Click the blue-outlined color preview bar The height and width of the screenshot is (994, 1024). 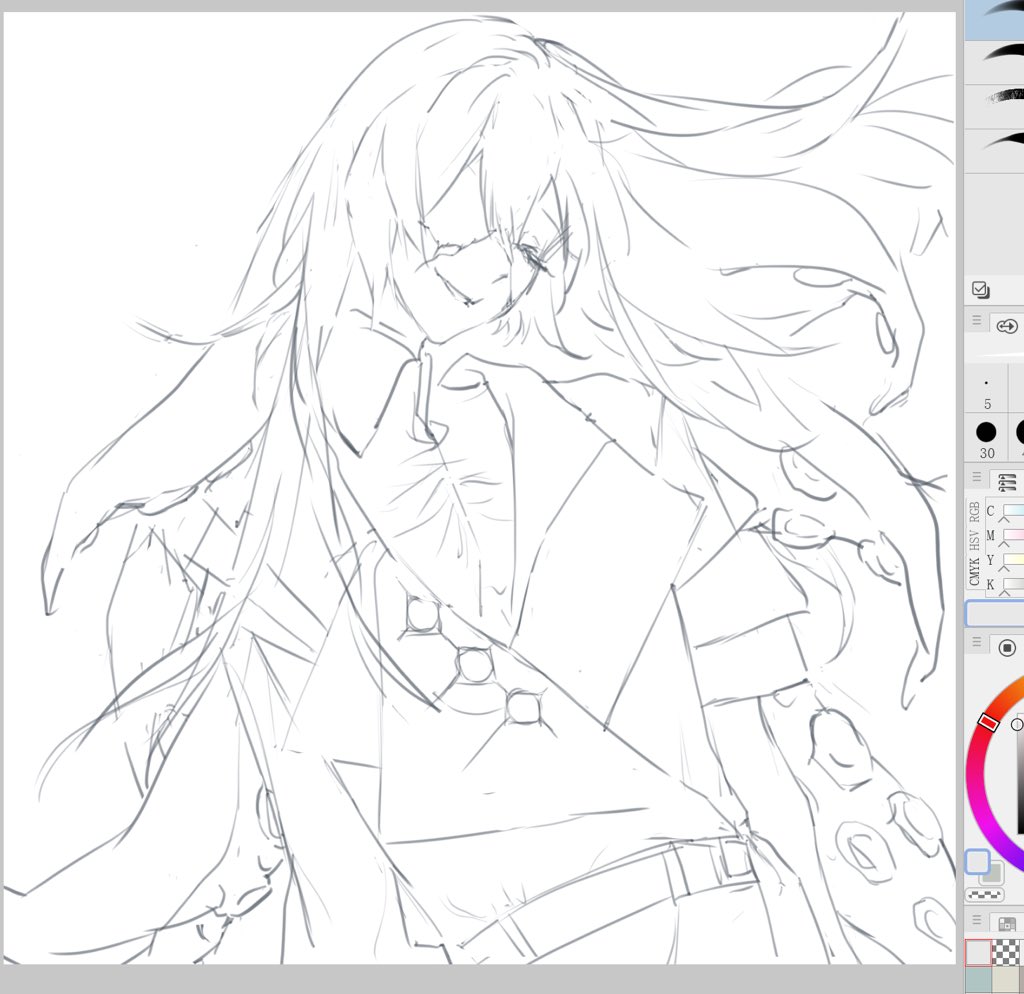tap(995, 614)
